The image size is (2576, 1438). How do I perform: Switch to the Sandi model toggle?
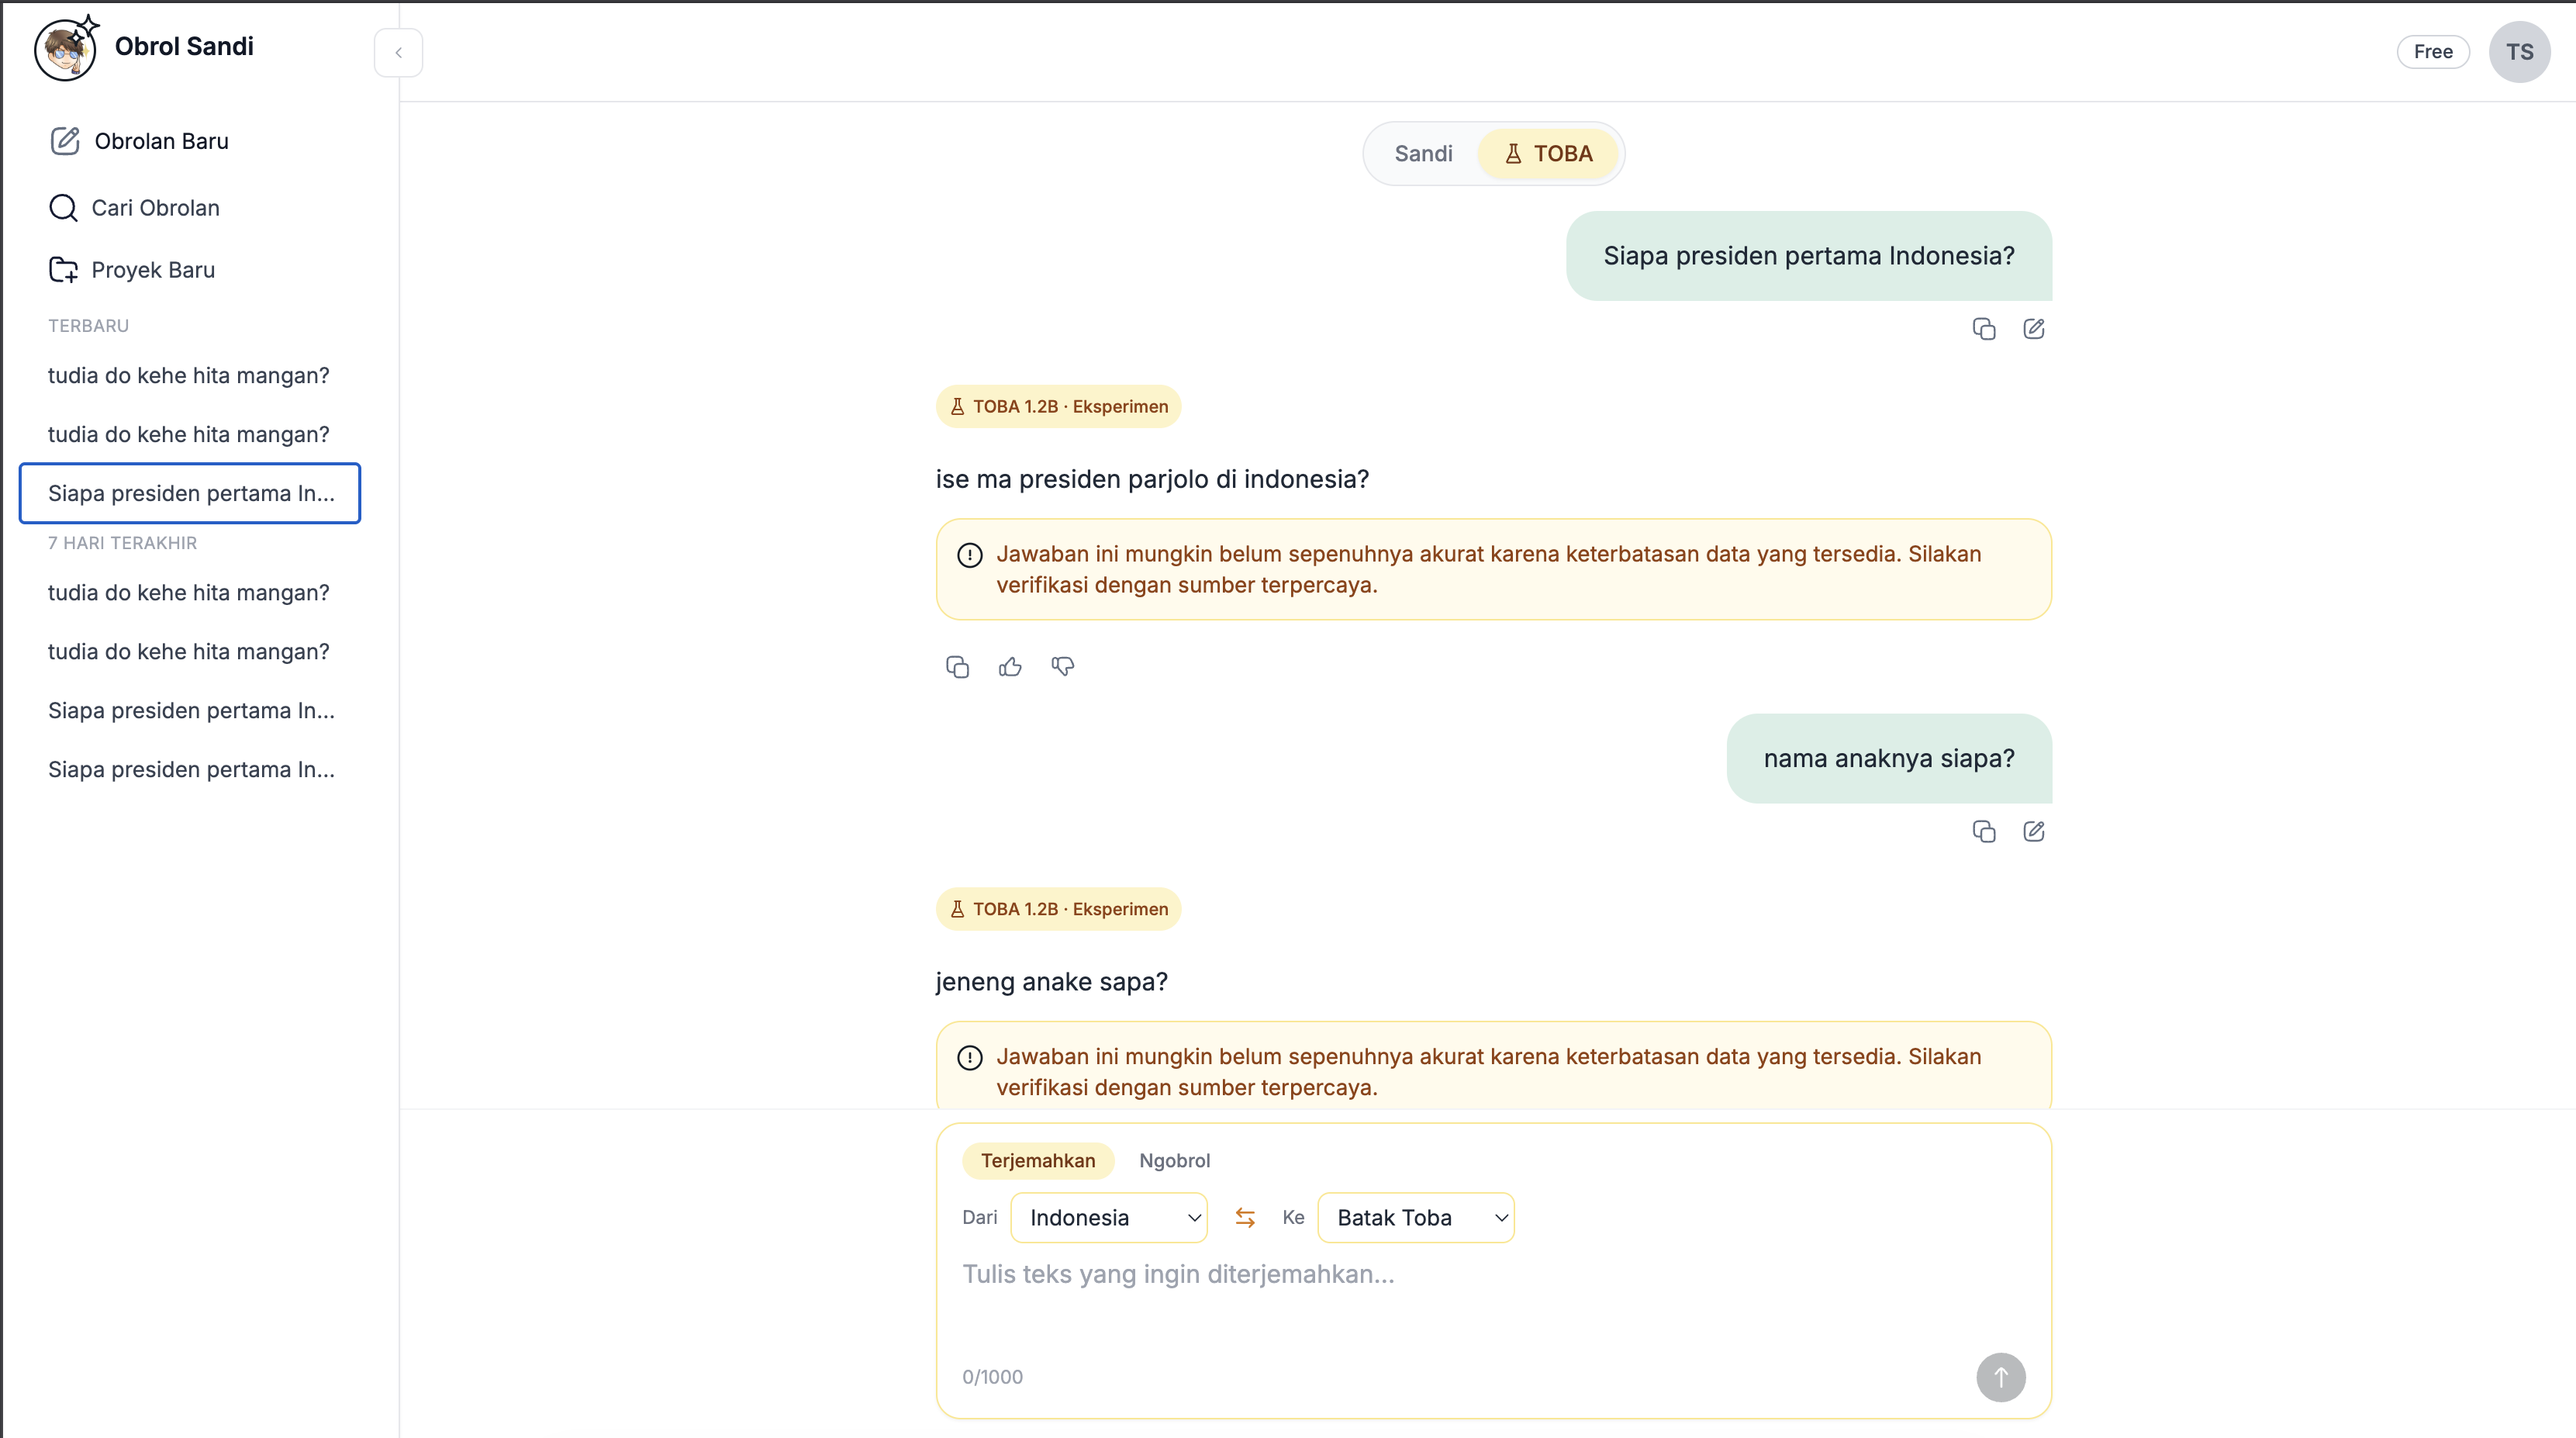(1423, 154)
